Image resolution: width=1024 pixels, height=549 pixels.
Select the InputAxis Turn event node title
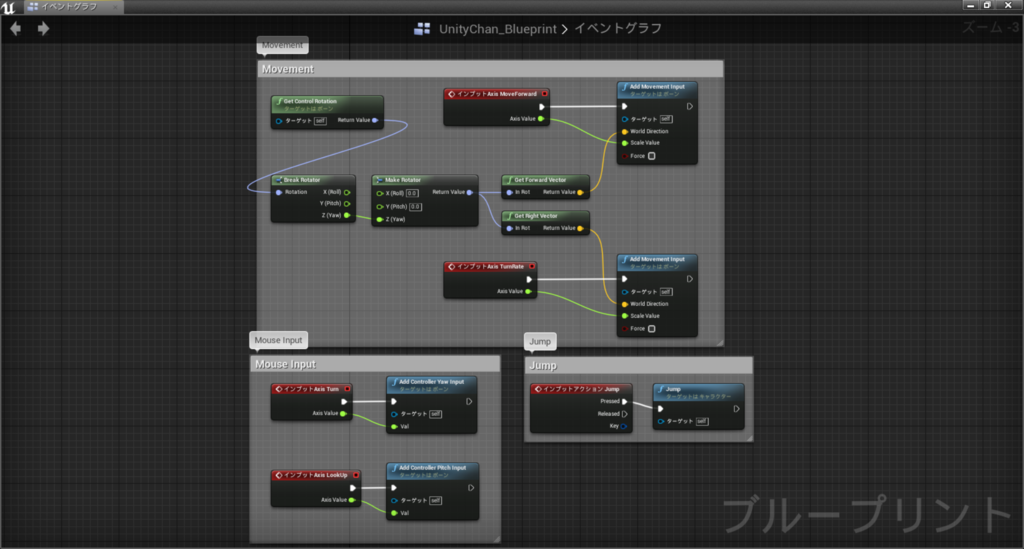pyautogui.click(x=312, y=389)
